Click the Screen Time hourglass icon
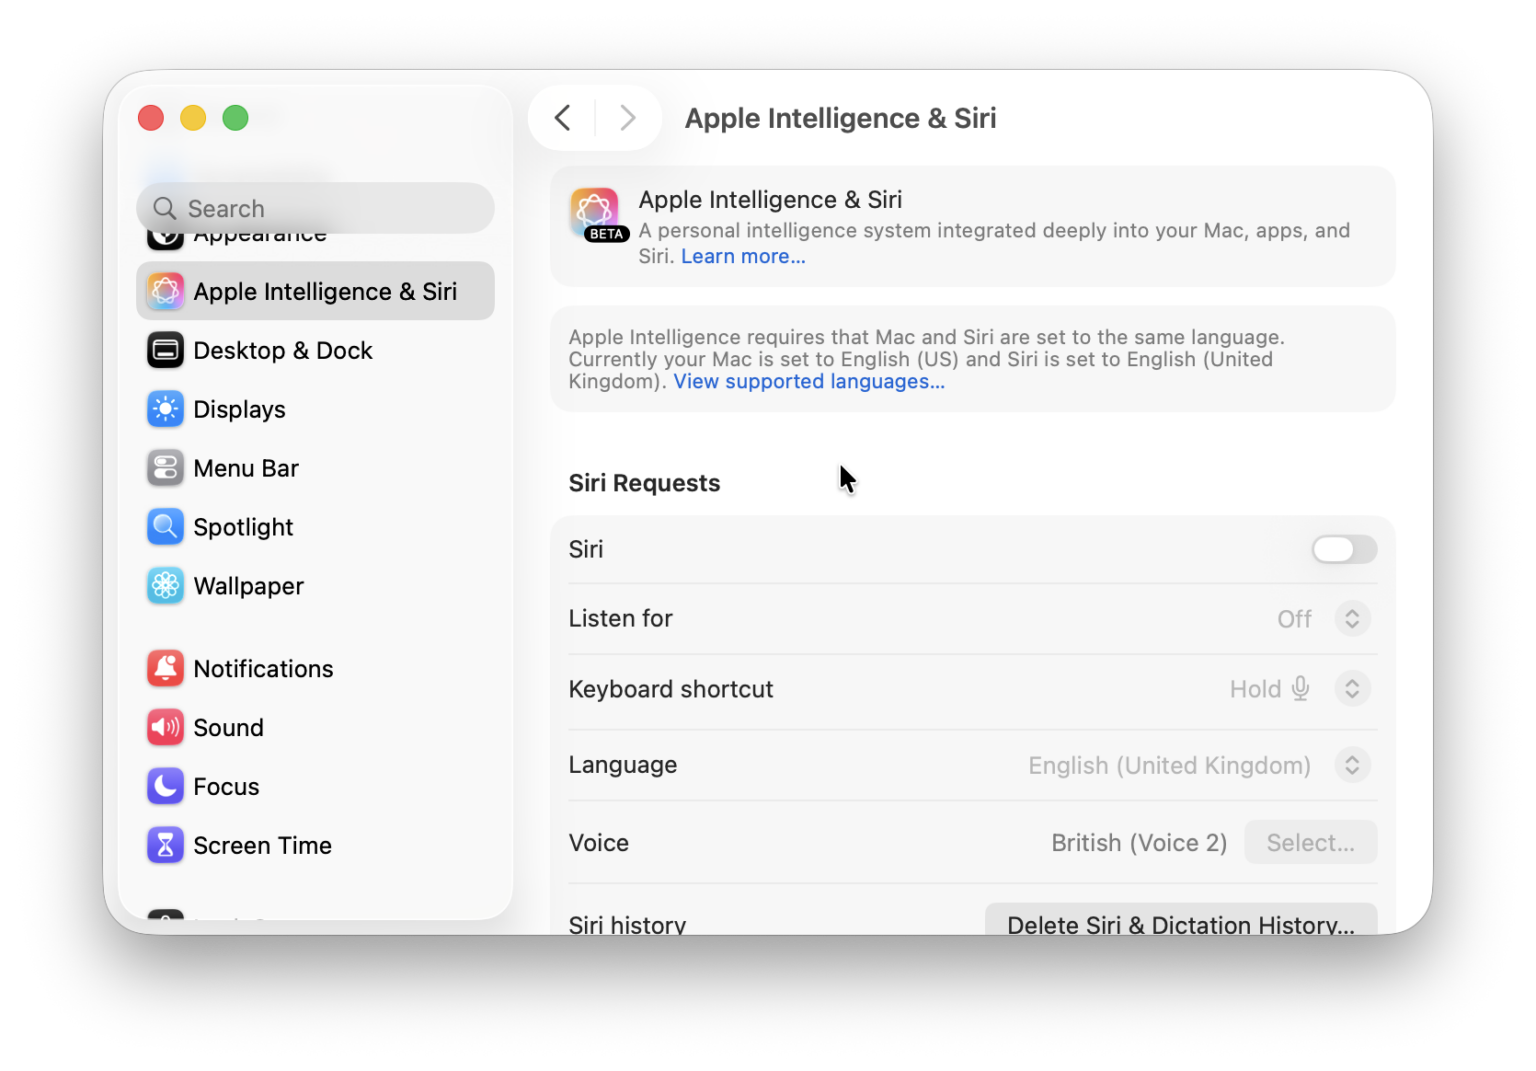Screen dimensions: 1536x1071 tap(165, 846)
